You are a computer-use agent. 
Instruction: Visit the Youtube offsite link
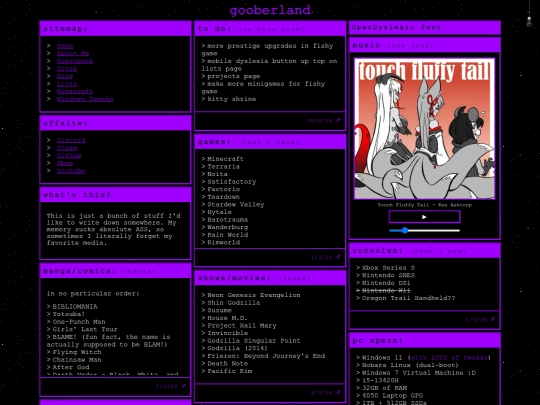(71, 170)
